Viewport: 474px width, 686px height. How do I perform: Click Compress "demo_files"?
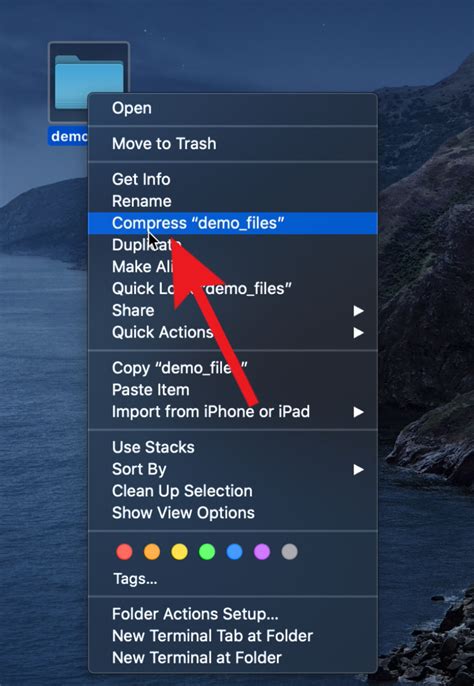click(233, 223)
